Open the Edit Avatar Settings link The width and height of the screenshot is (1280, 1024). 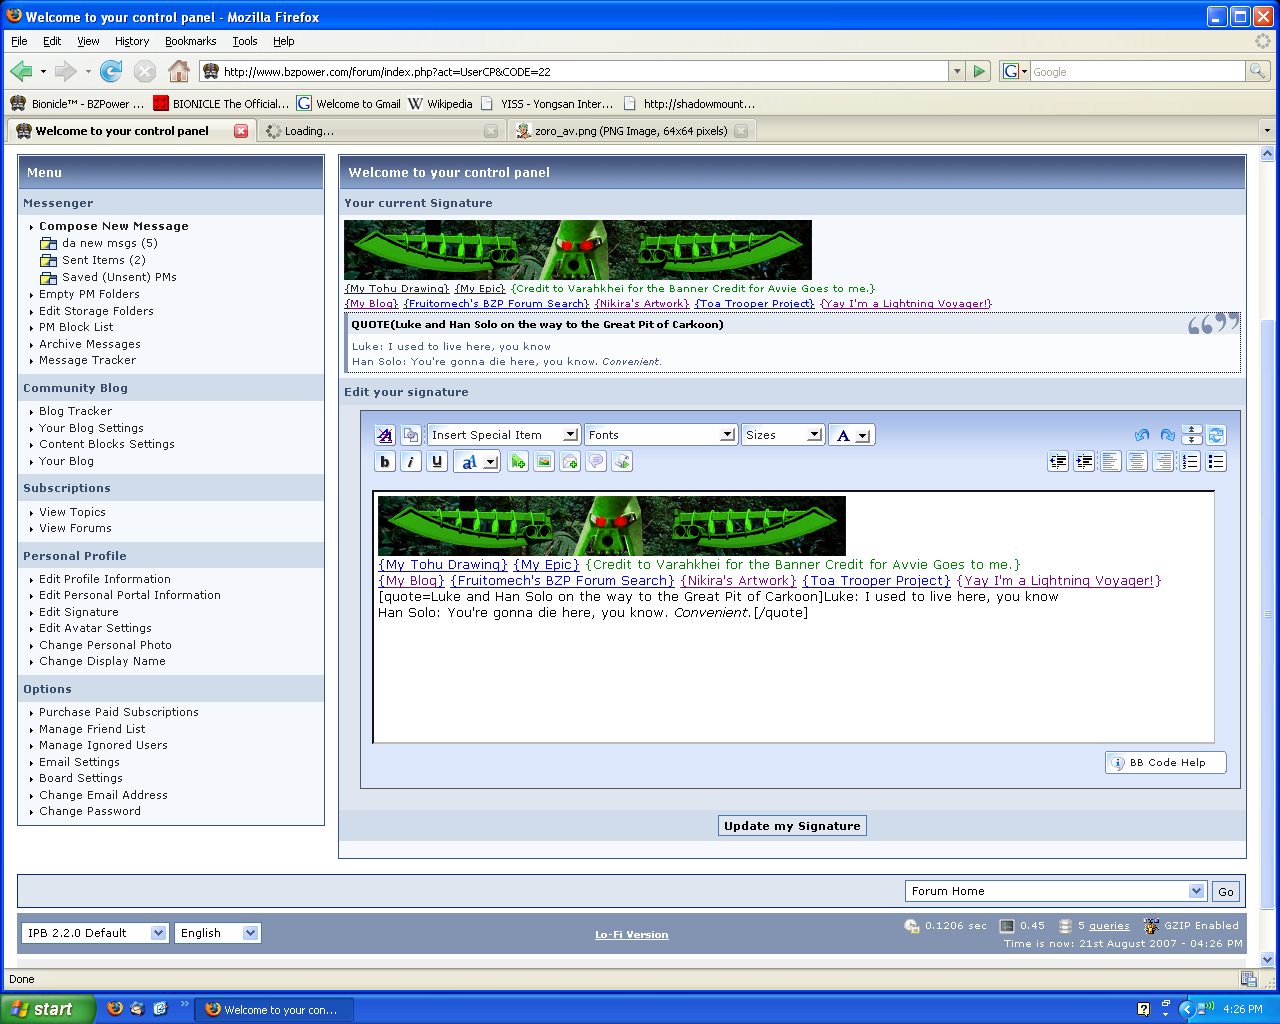pyautogui.click(x=95, y=628)
